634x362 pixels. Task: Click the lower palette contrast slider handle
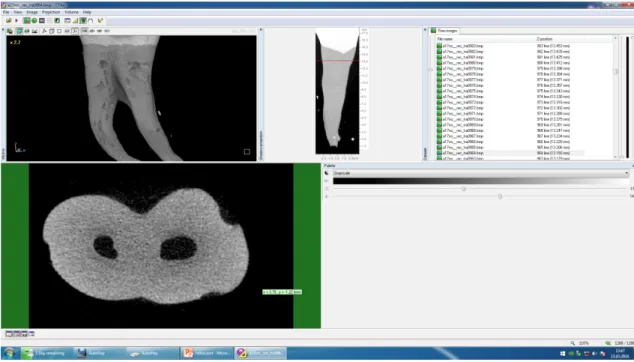[500, 196]
